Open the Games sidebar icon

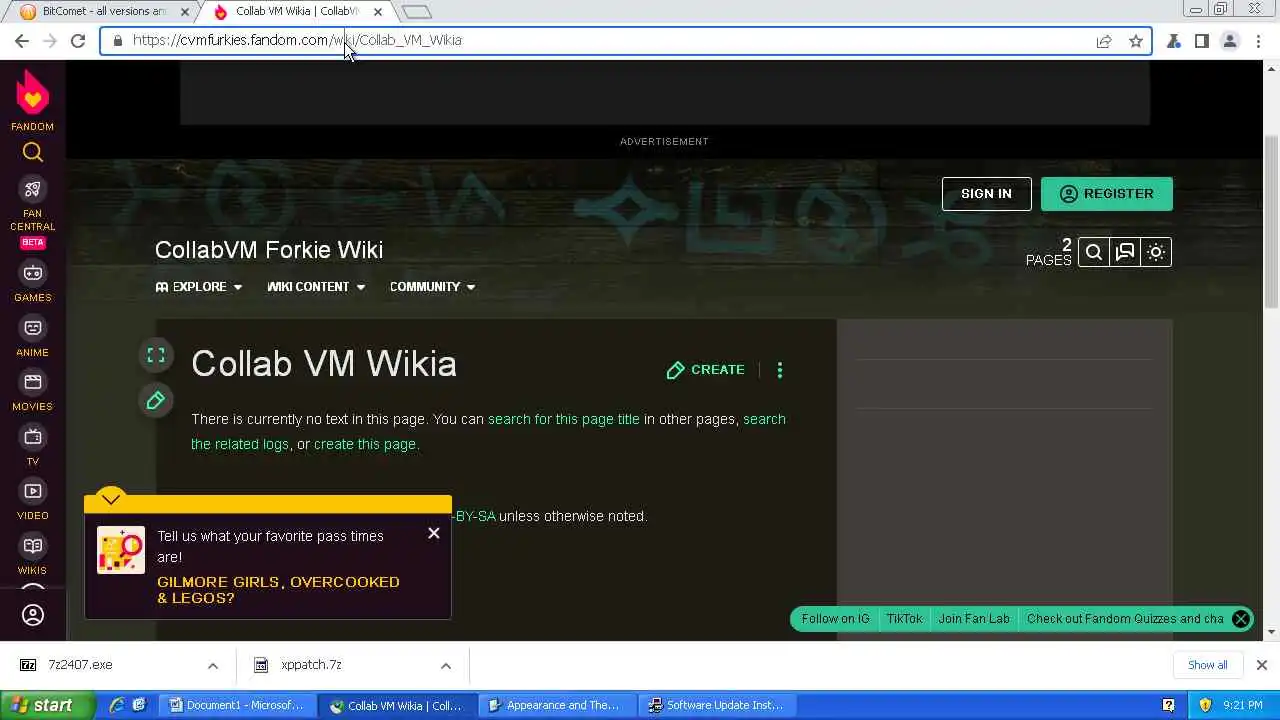[x=33, y=273]
